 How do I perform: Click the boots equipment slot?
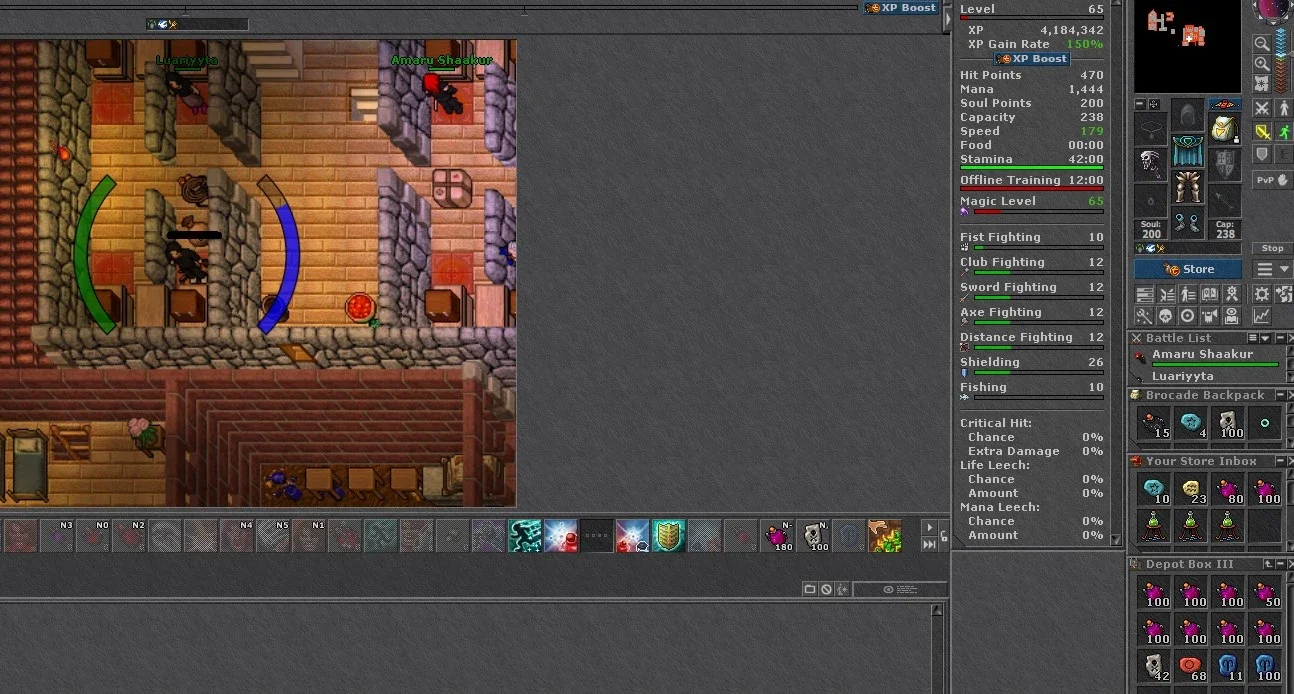pos(1188,223)
